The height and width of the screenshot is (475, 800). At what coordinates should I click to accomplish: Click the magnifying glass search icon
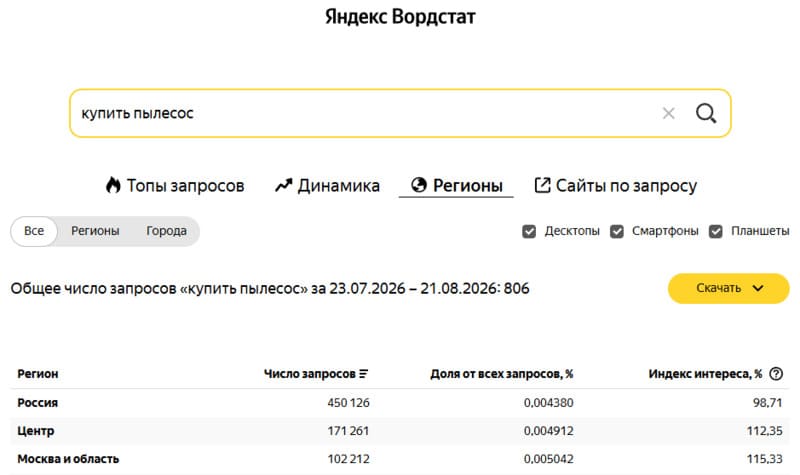pos(706,113)
